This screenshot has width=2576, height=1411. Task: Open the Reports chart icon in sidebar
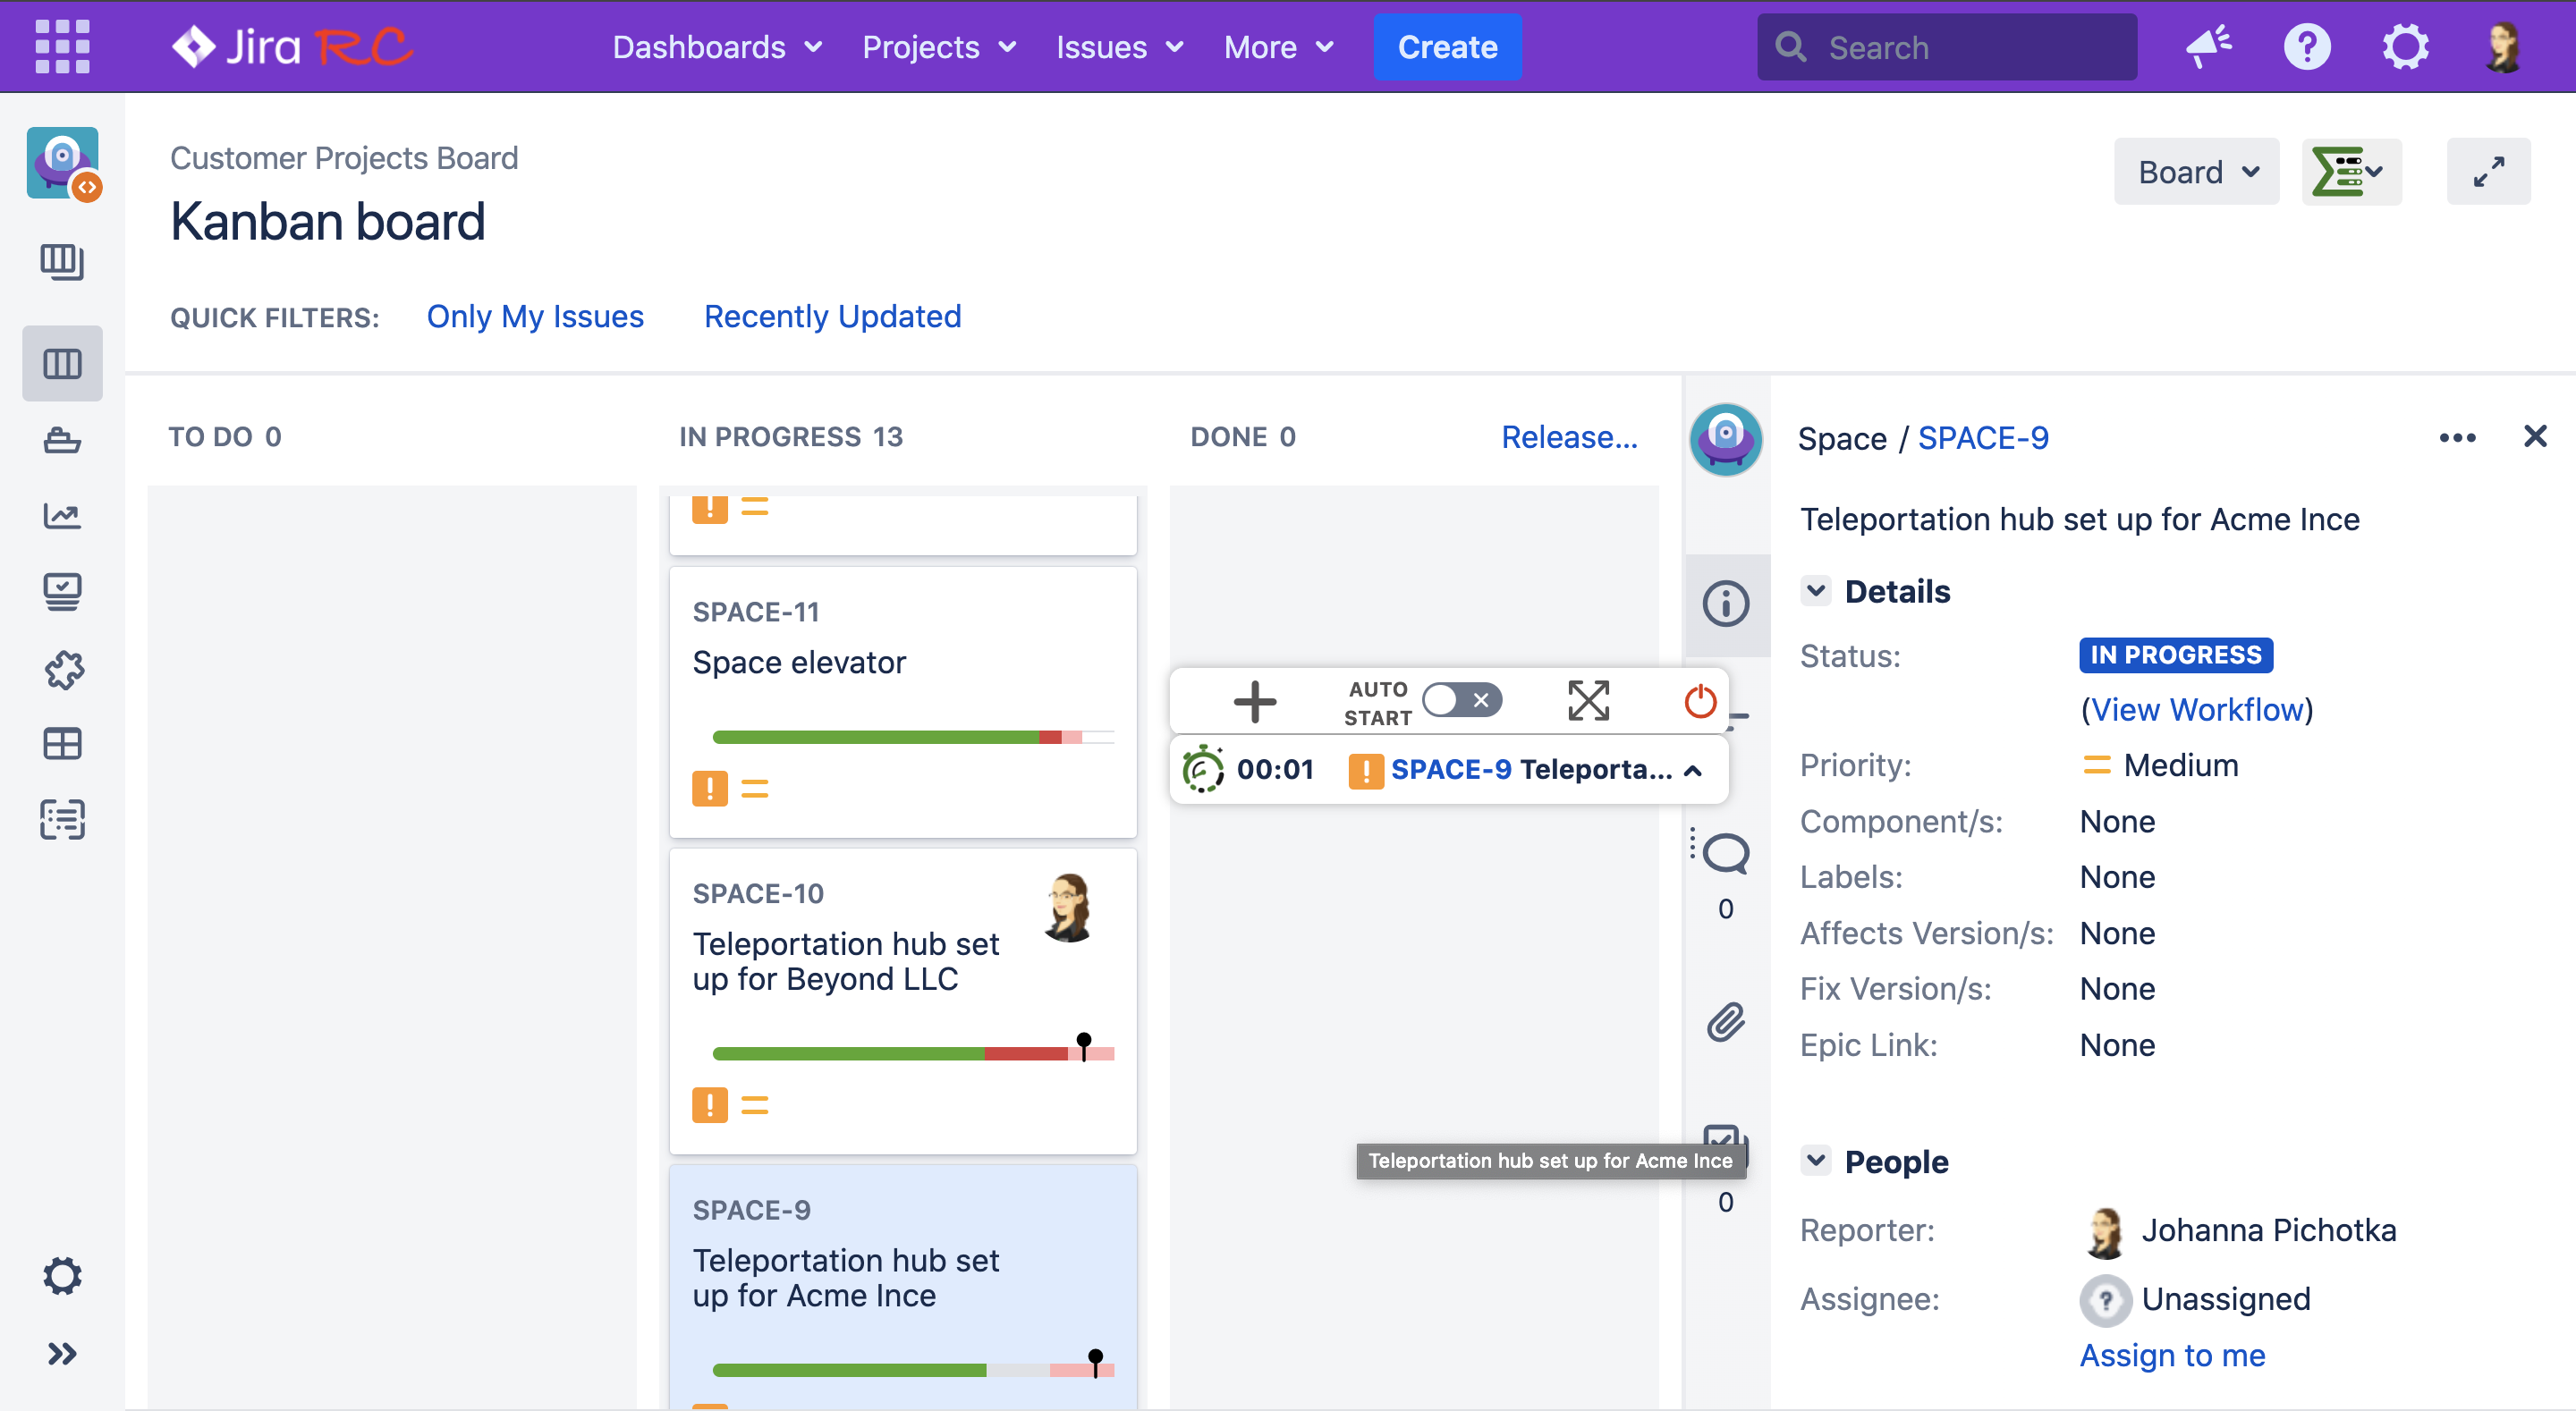click(x=62, y=516)
